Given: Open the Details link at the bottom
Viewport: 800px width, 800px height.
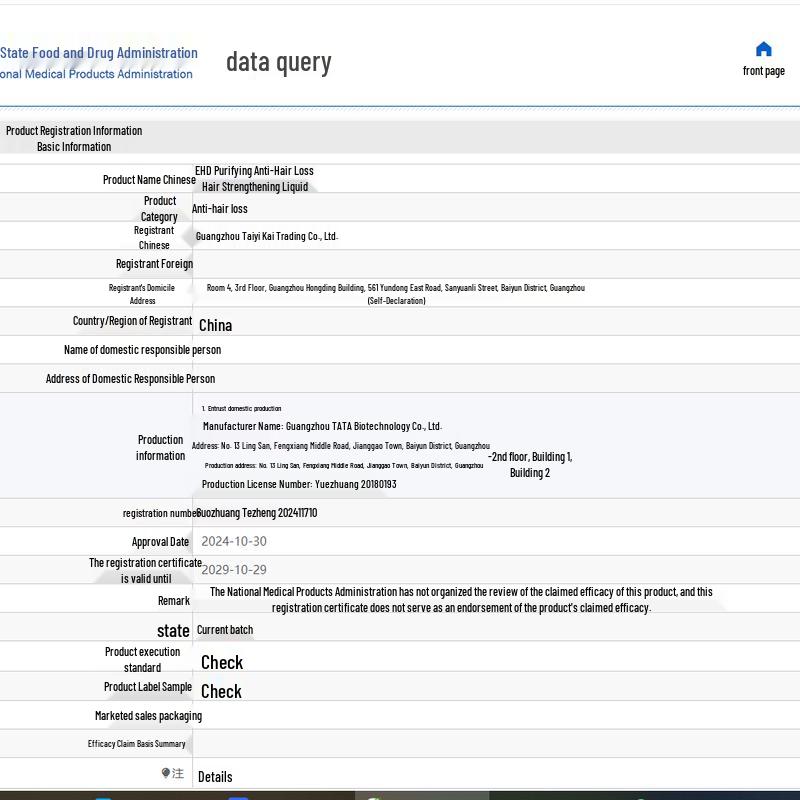Looking at the screenshot, I should (x=215, y=776).
